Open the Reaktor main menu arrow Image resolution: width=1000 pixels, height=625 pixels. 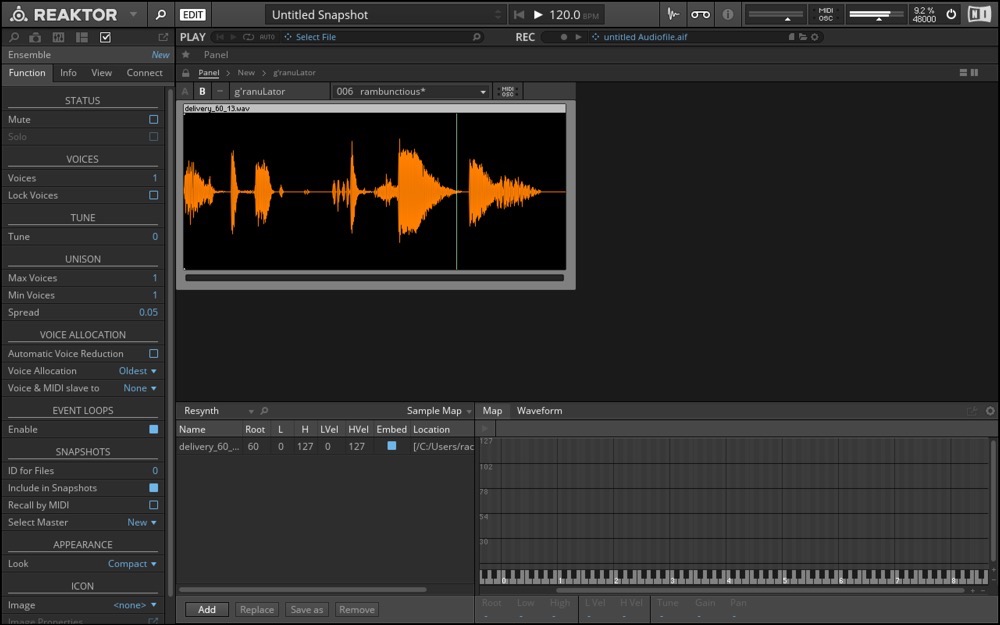coord(133,14)
